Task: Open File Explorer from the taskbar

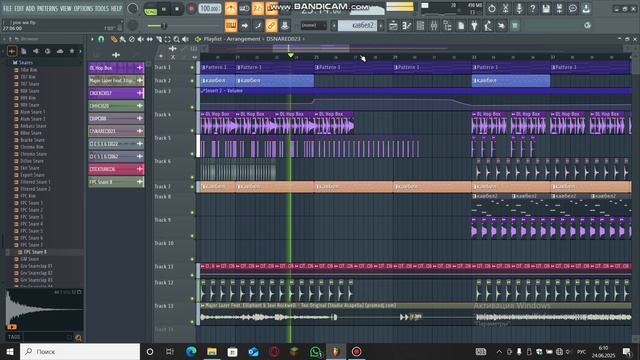Action: coord(212,351)
